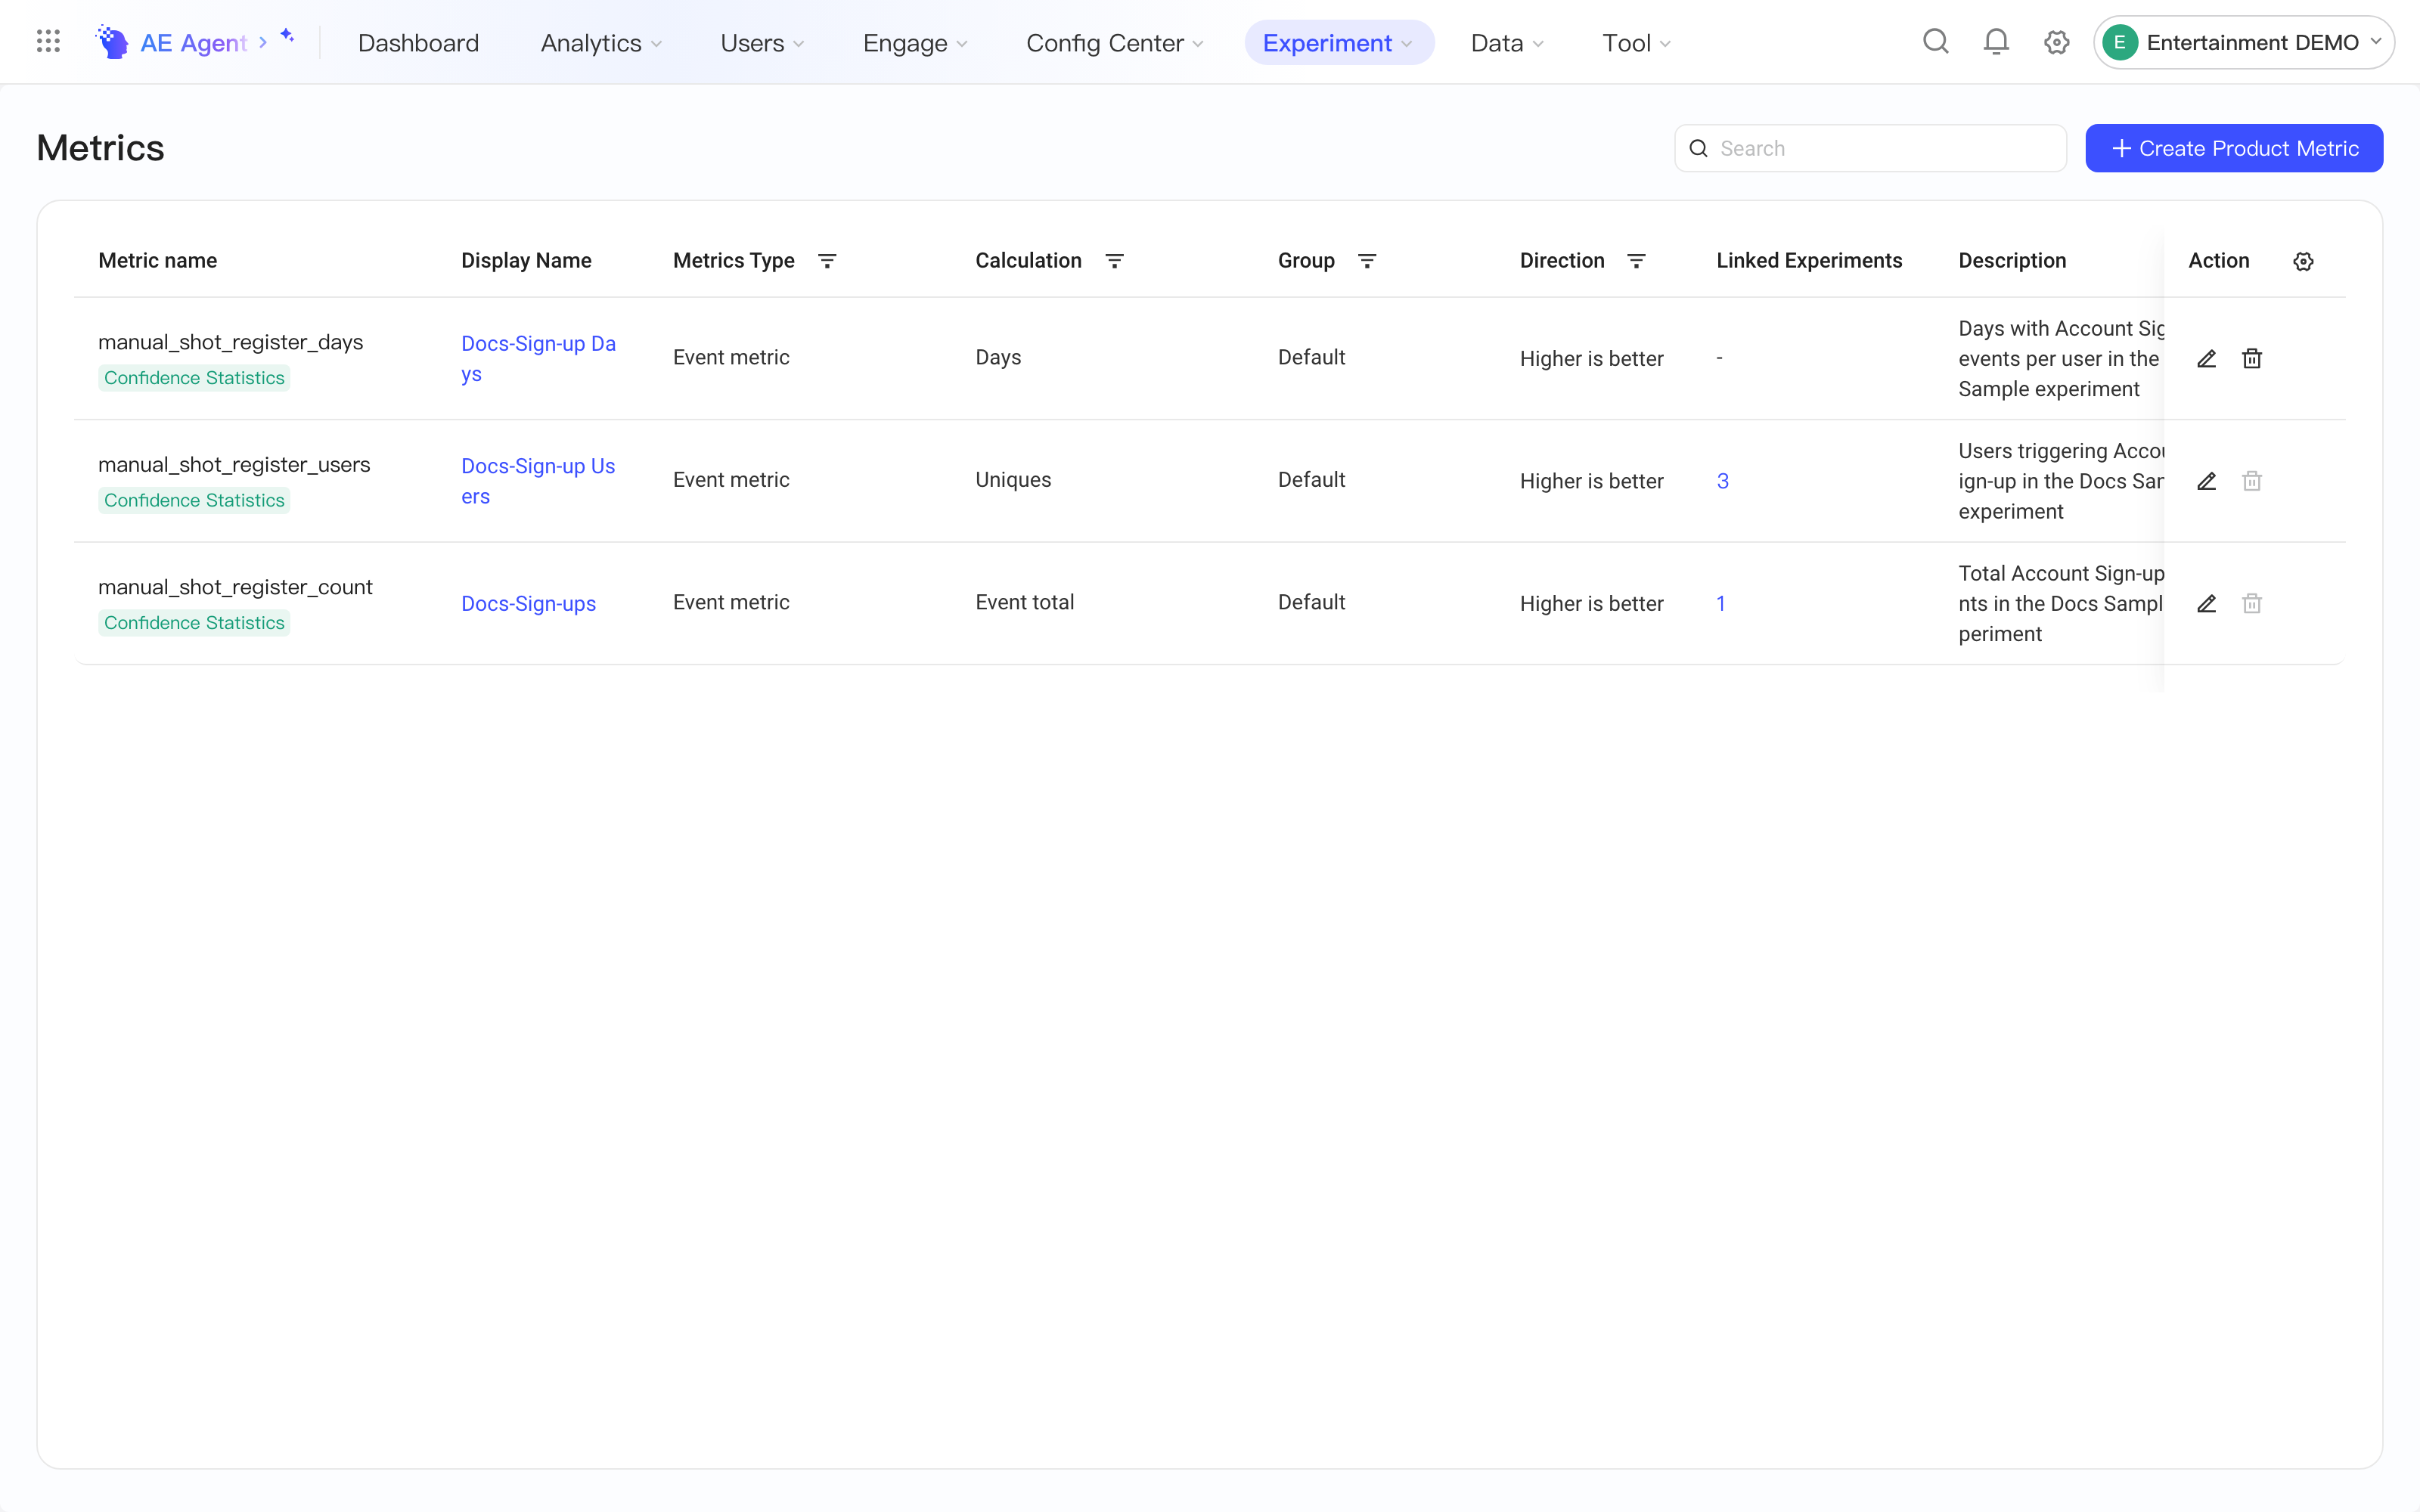
Task: Click the Linked Experiments column header
Action: 1809,261
